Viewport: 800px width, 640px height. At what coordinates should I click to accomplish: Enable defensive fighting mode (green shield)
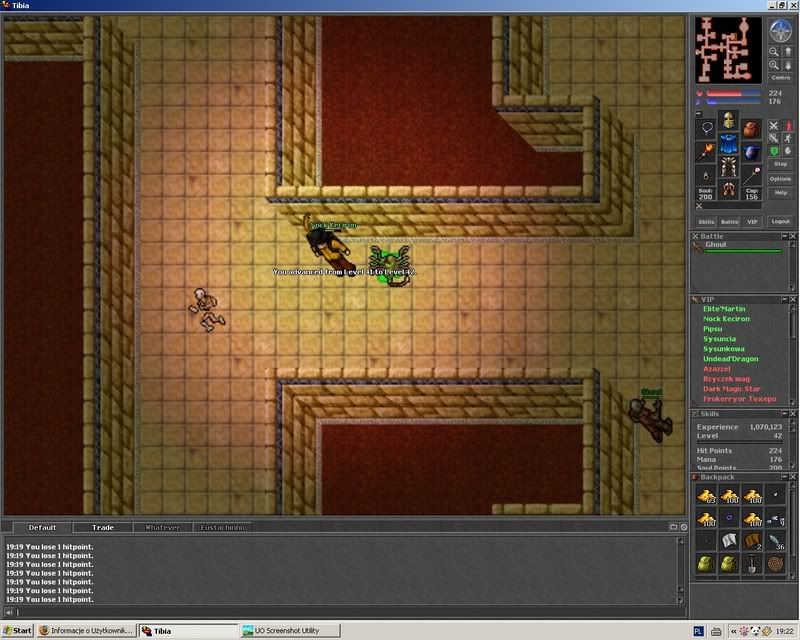[774, 151]
